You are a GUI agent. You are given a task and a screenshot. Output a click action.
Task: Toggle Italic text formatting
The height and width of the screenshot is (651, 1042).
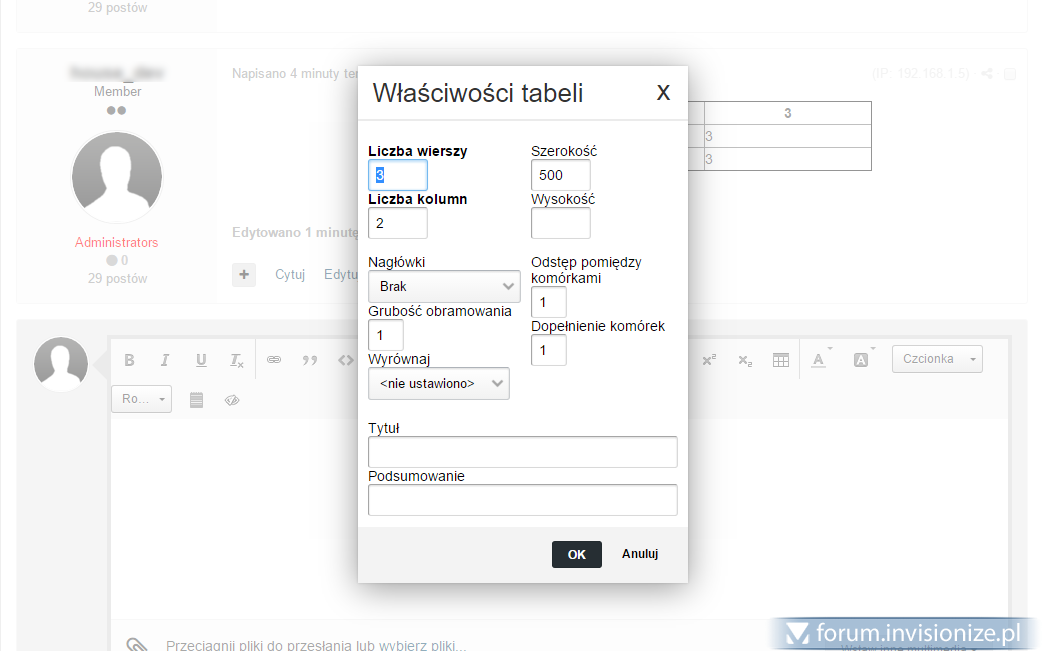(165, 360)
